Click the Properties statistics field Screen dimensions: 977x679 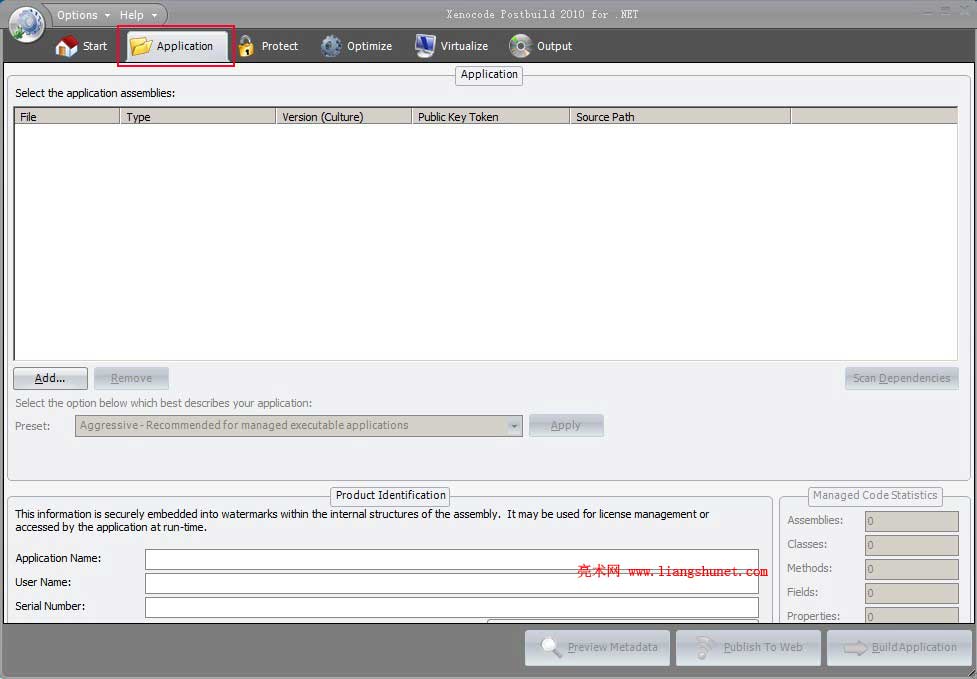[x=912, y=615]
